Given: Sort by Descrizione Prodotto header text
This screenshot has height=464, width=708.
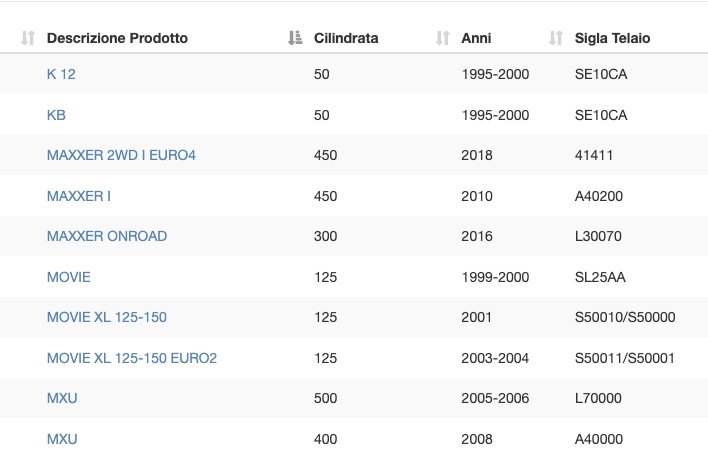Looking at the screenshot, I should tap(117, 38).
